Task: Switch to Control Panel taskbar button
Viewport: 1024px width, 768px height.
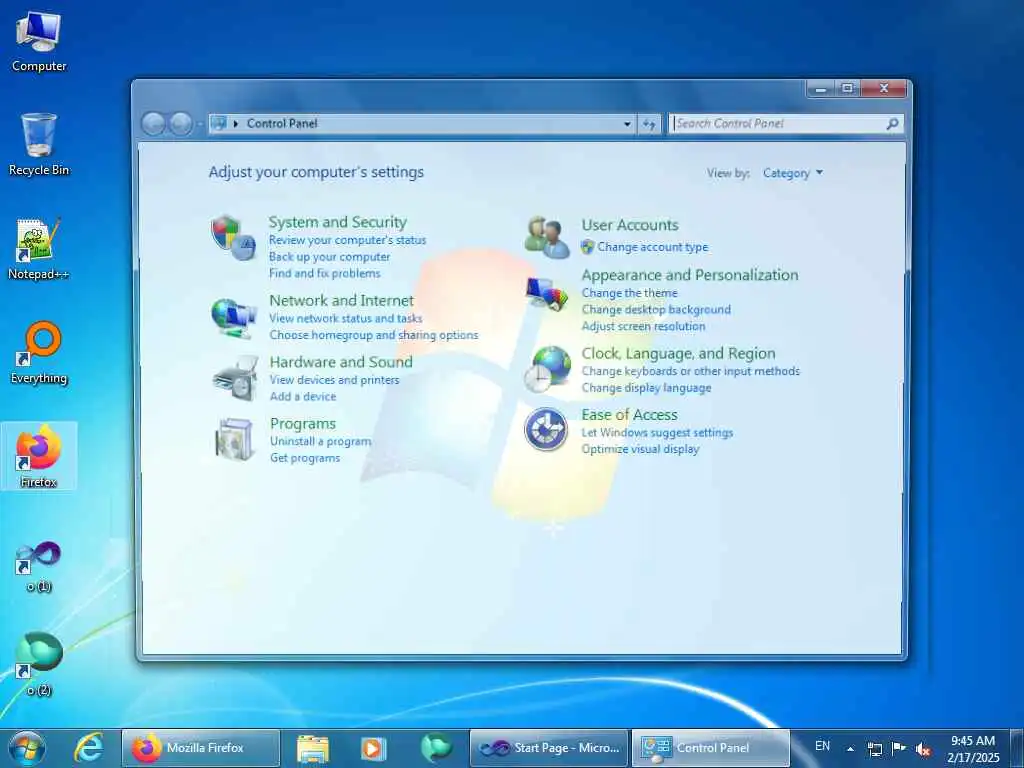Action: pos(711,748)
